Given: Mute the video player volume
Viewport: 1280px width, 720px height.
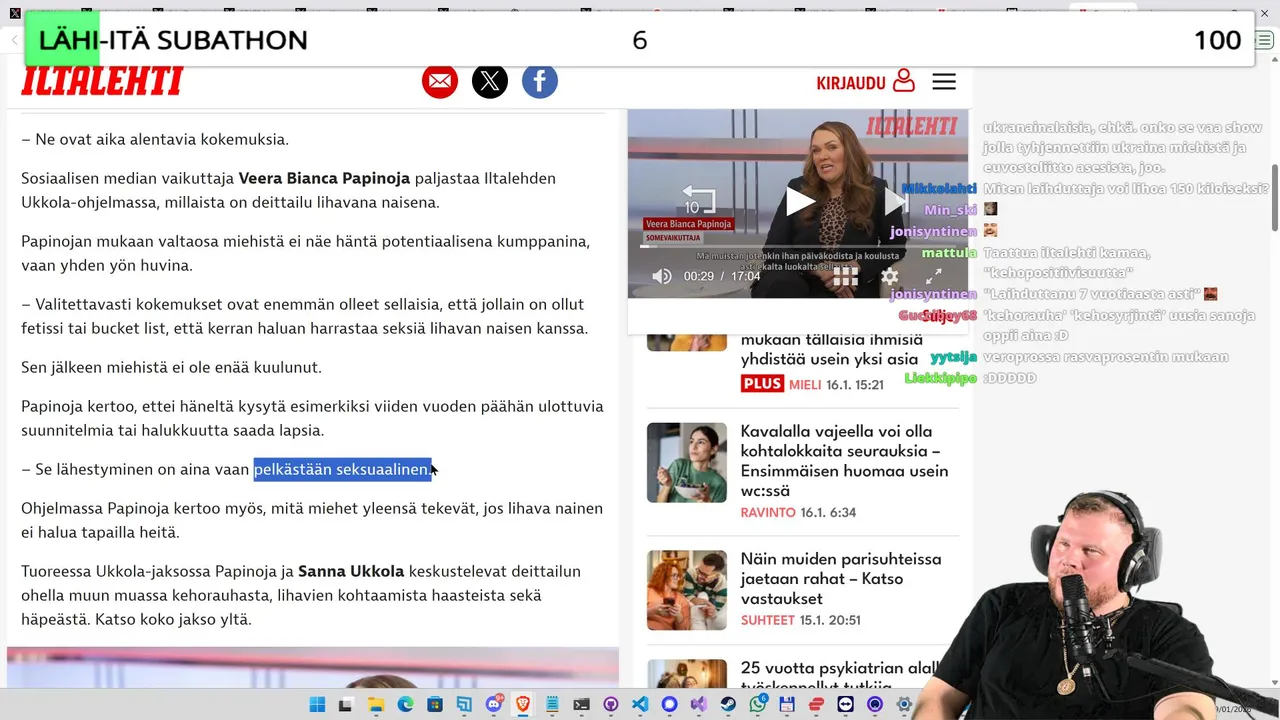Looking at the screenshot, I should tap(662, 276).
